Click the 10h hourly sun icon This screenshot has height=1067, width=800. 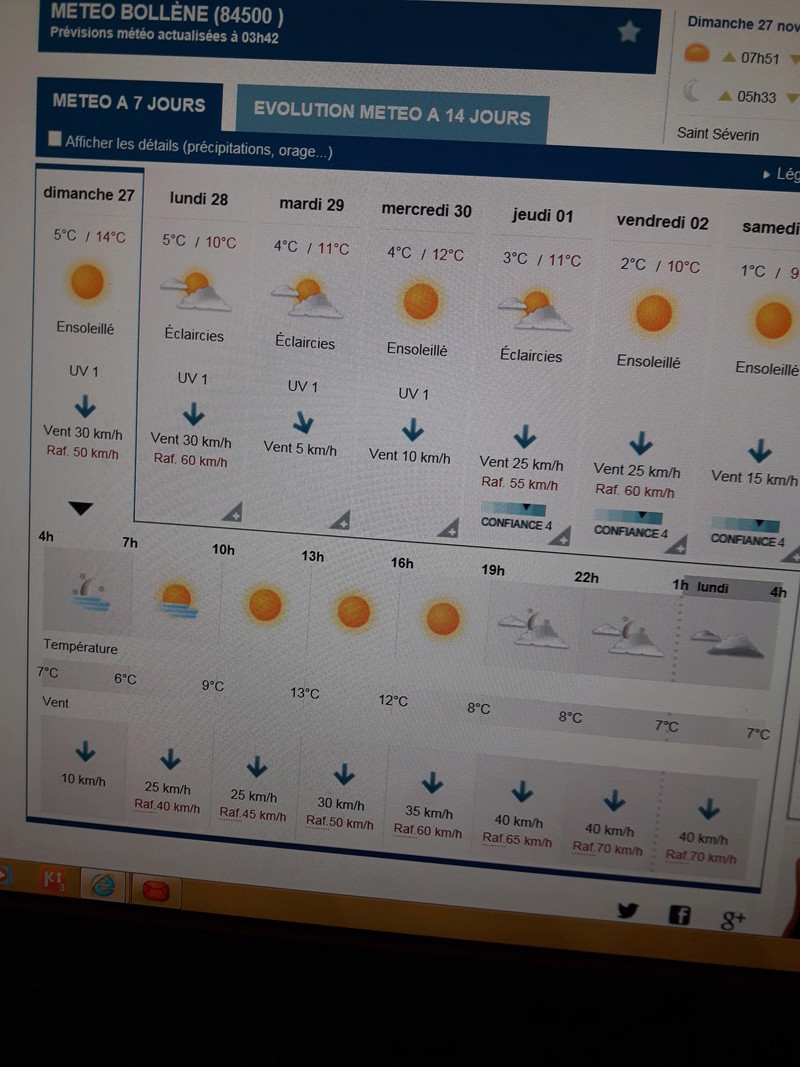pos(265,604)
